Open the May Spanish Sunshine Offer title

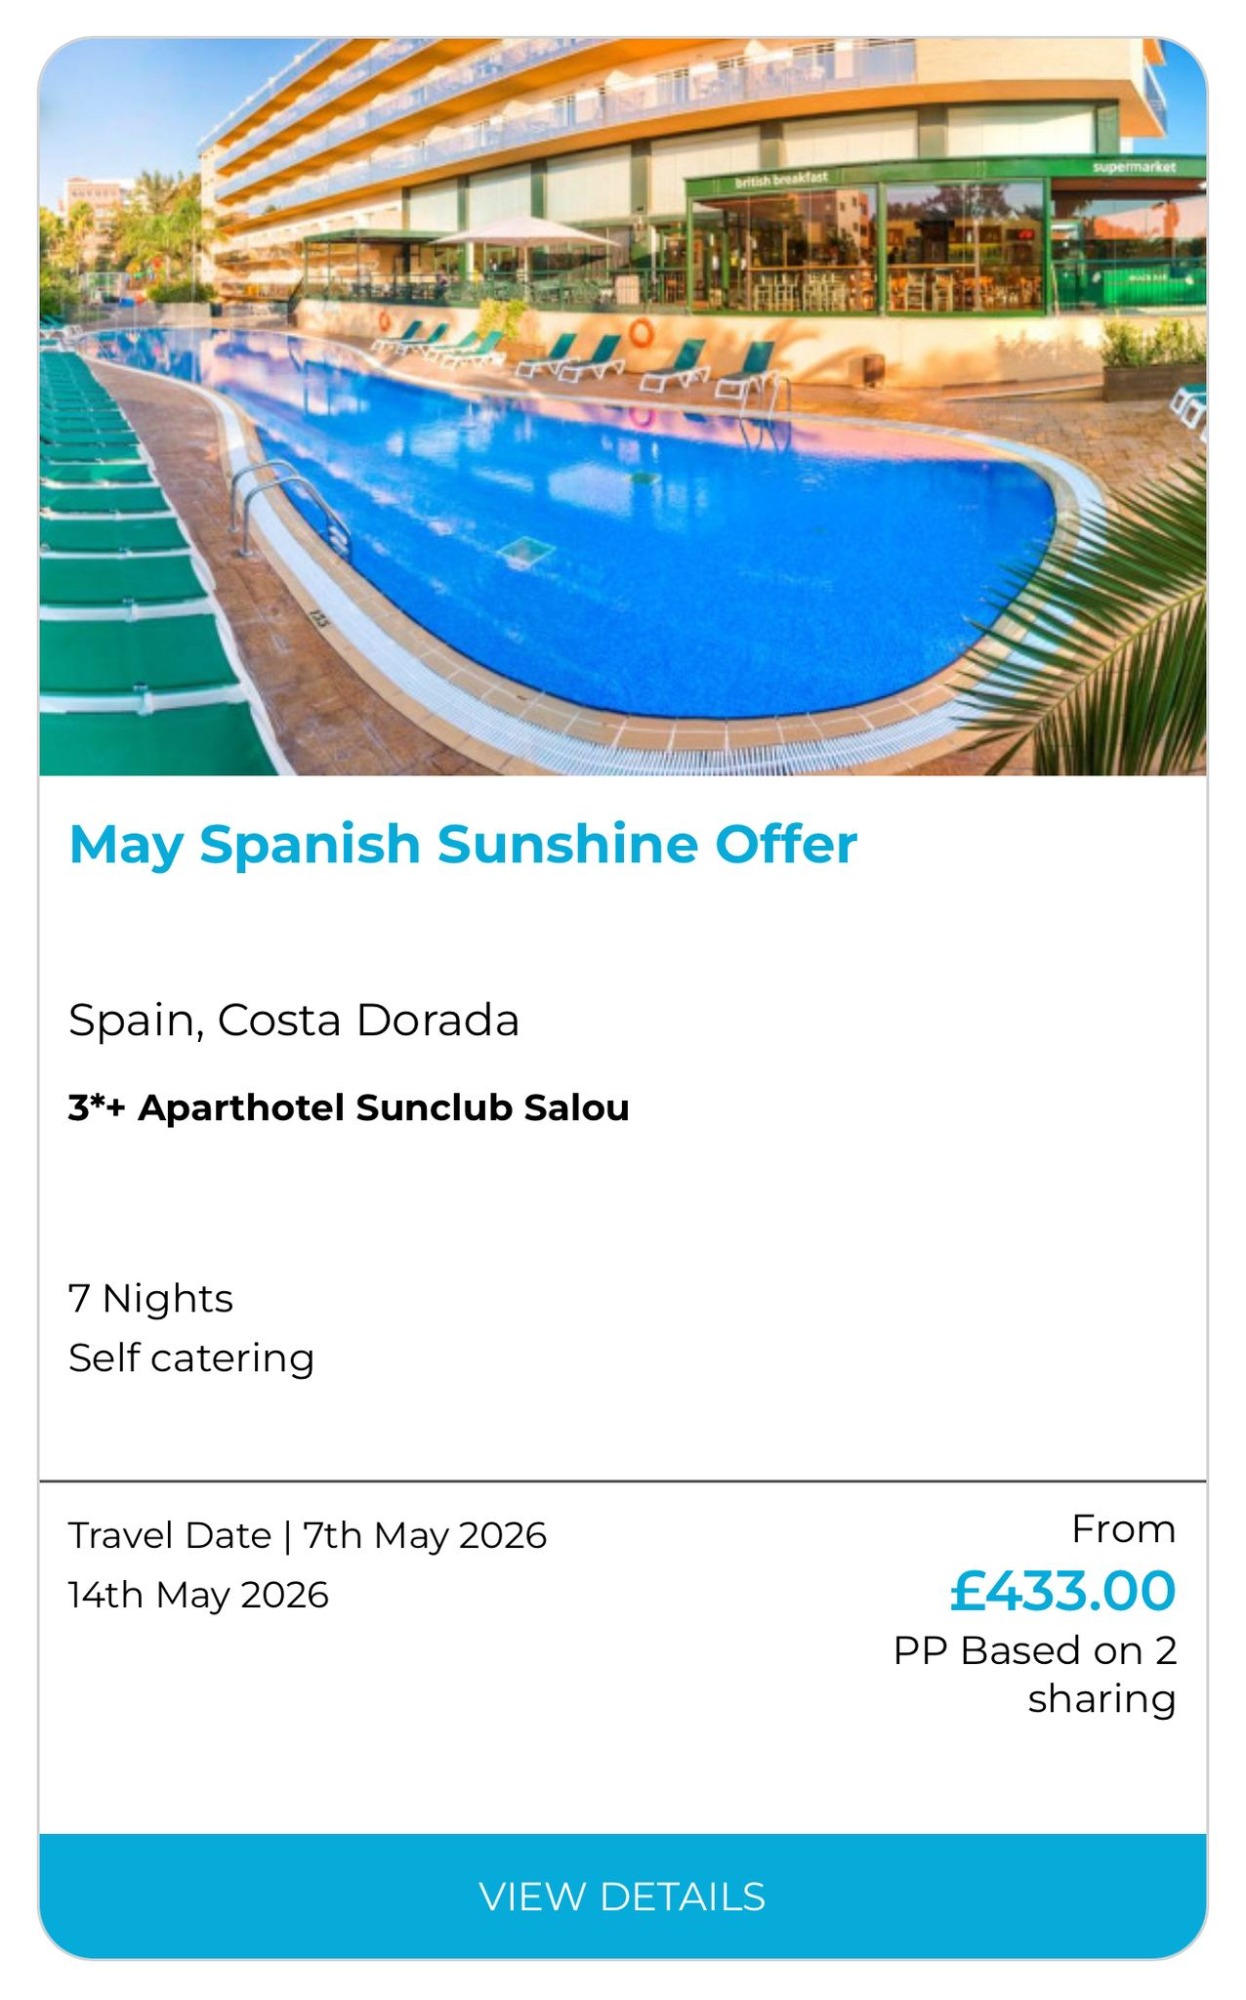pyautogui.click(x=463, y=844)
